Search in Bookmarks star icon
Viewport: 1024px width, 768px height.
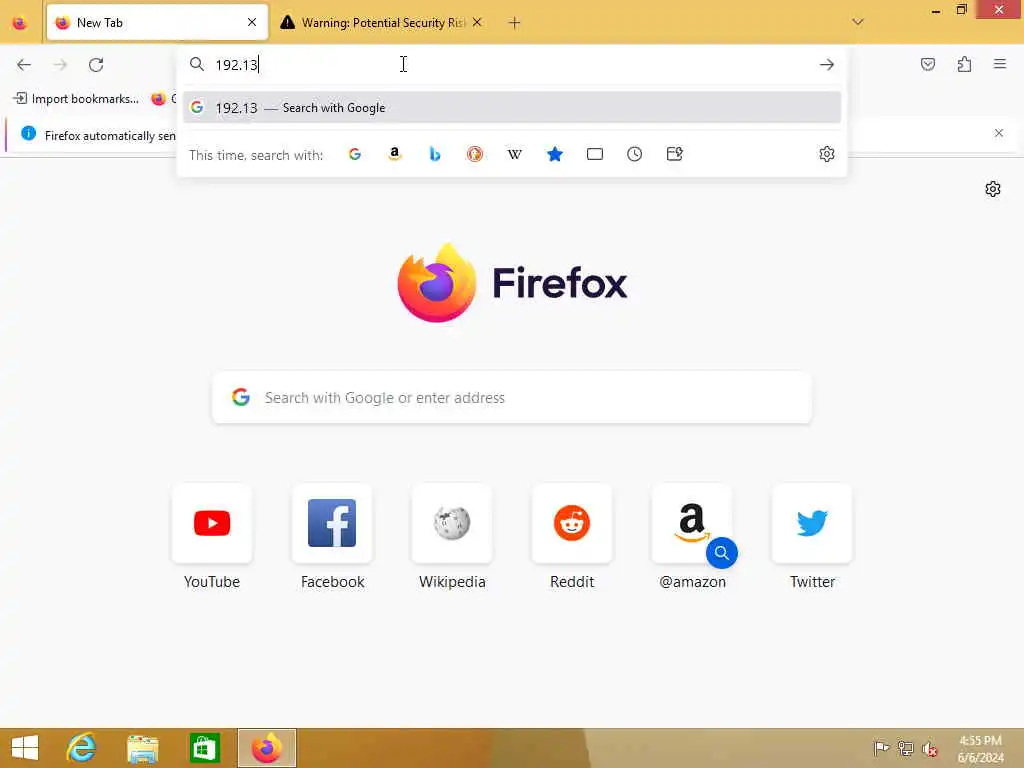pos(554,154)
